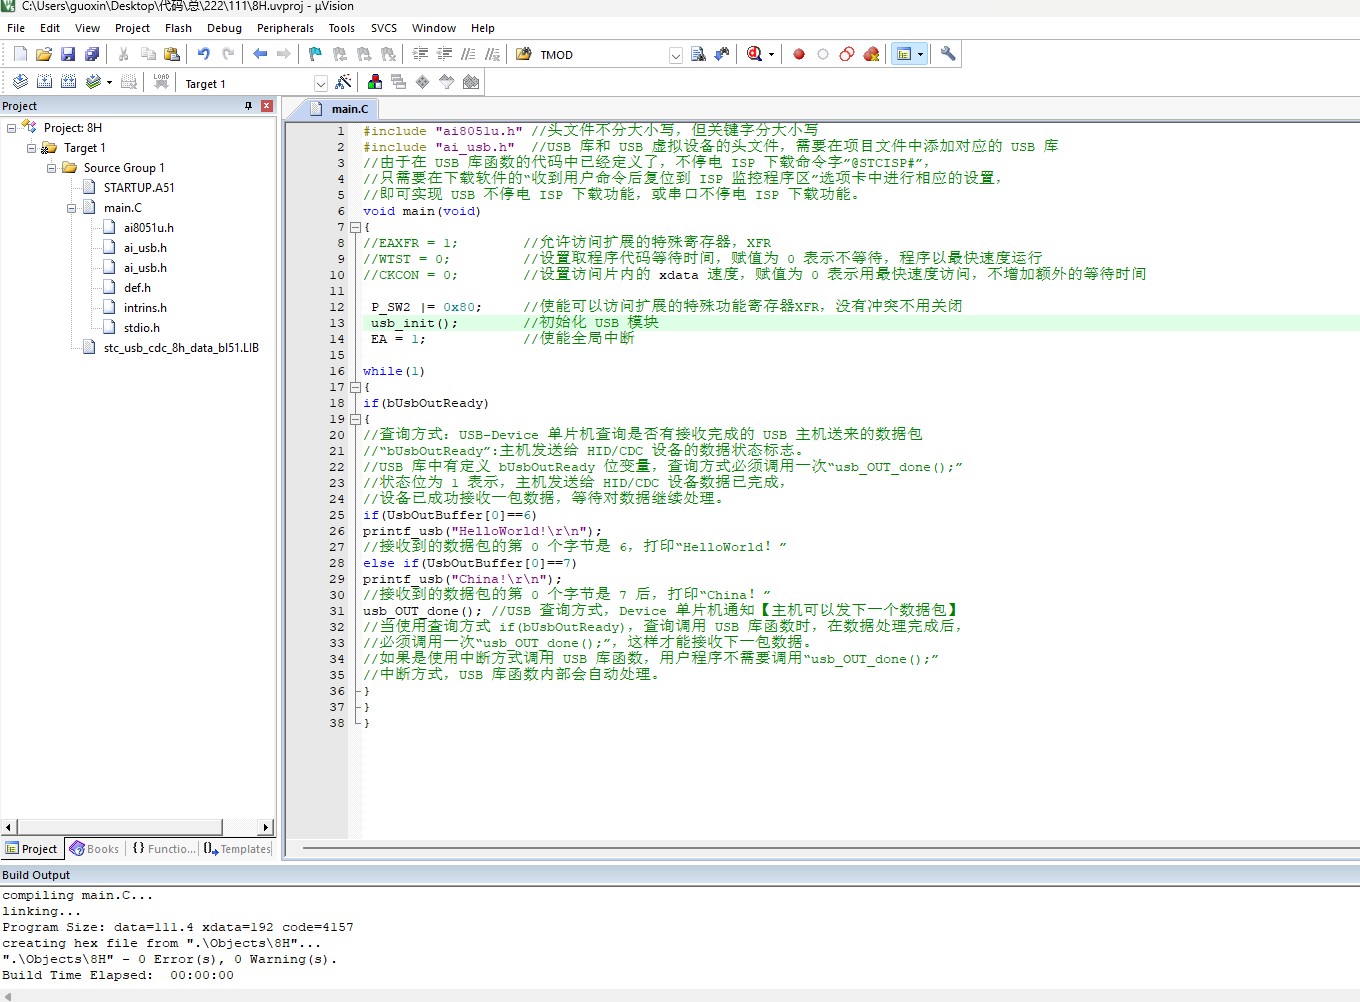Select the Project panel tab
The image size is (1360, 1002).
(x=32, y=849)
